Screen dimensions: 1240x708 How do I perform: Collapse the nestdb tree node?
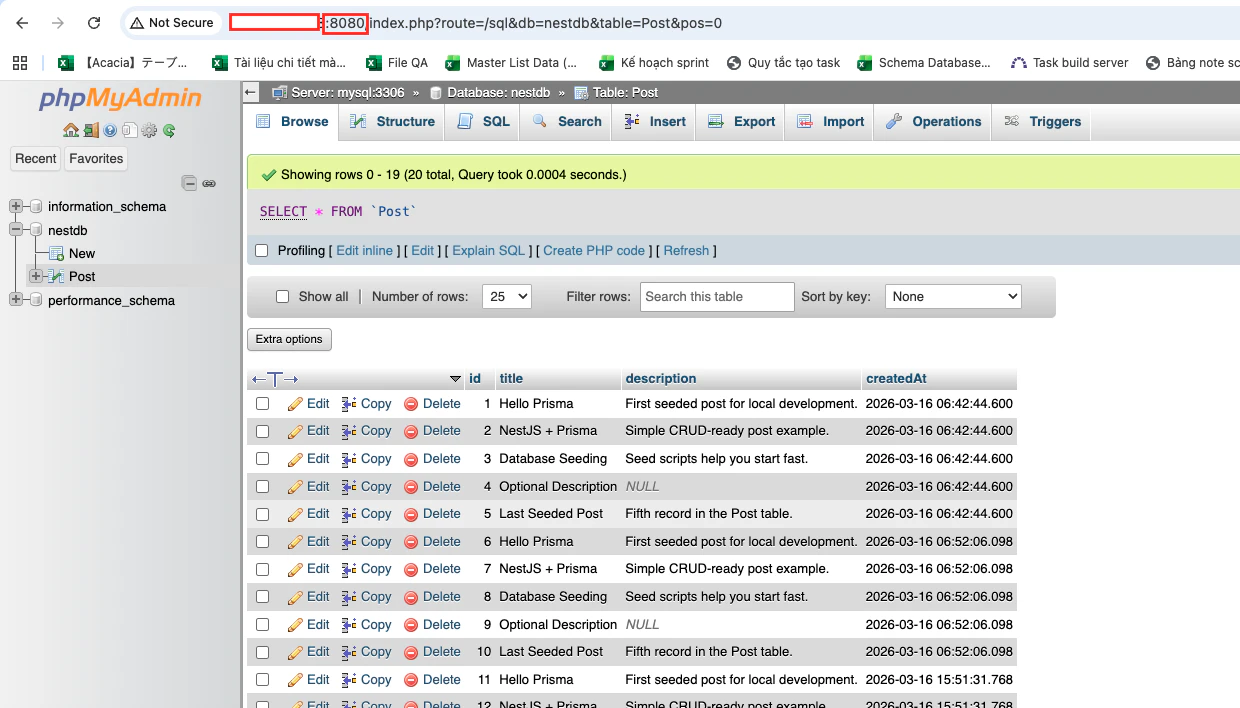(x=15, y=230)
